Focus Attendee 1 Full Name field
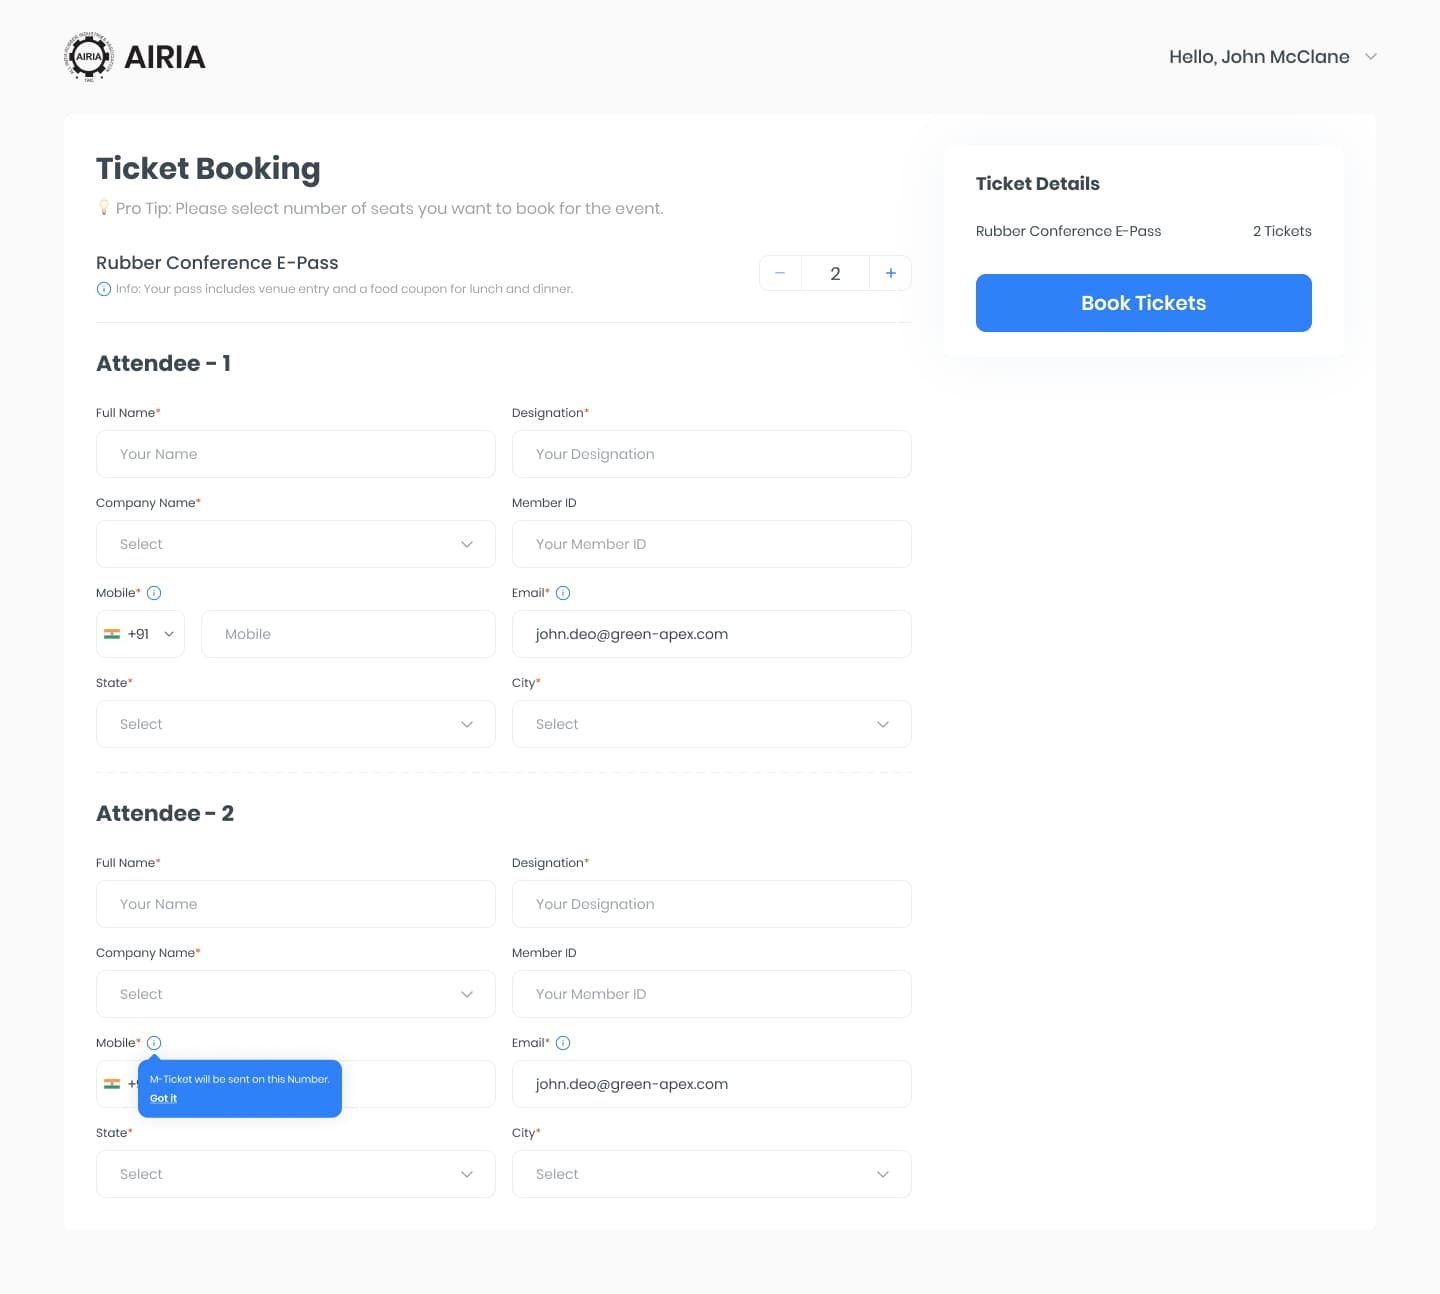The width and height of the screenshot is (1440, 1294). point(296,454)
